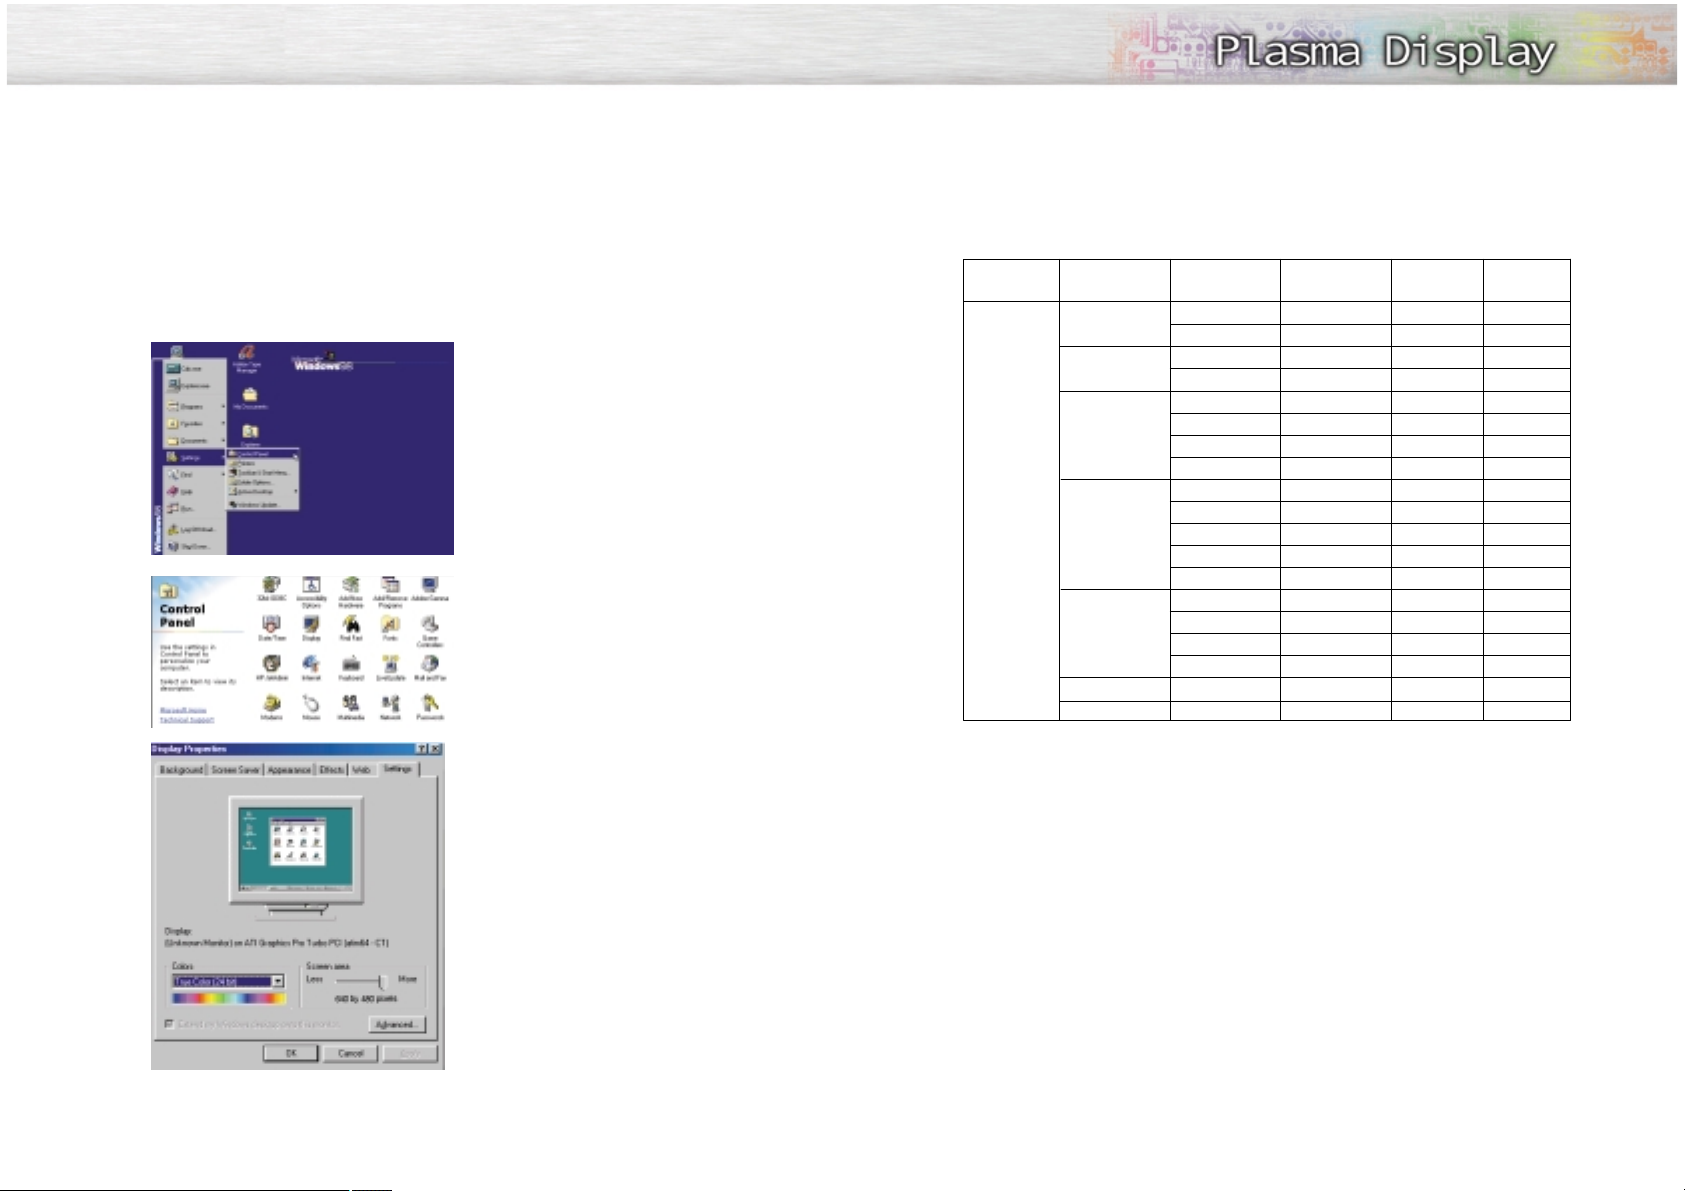This screenshot has width=1685, height=1191.
Task: Choose Control Panel in the Settings submenu
Action: click(x=263, y=454)
